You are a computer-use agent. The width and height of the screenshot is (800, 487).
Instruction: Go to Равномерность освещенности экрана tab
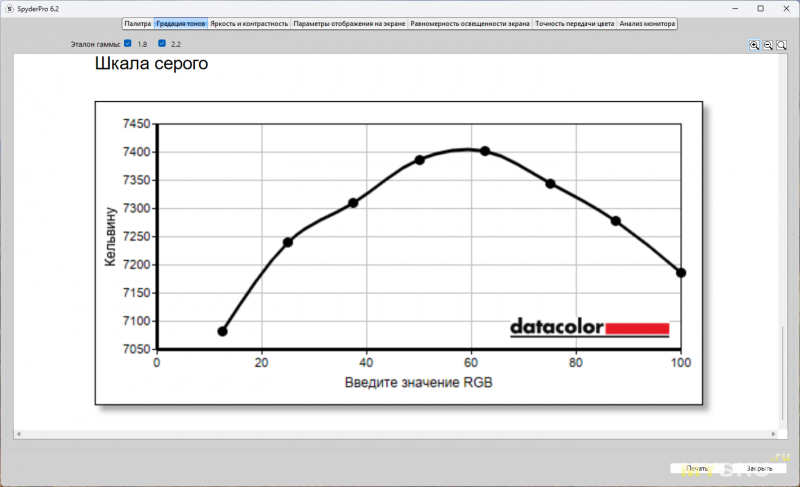point(470,23)
